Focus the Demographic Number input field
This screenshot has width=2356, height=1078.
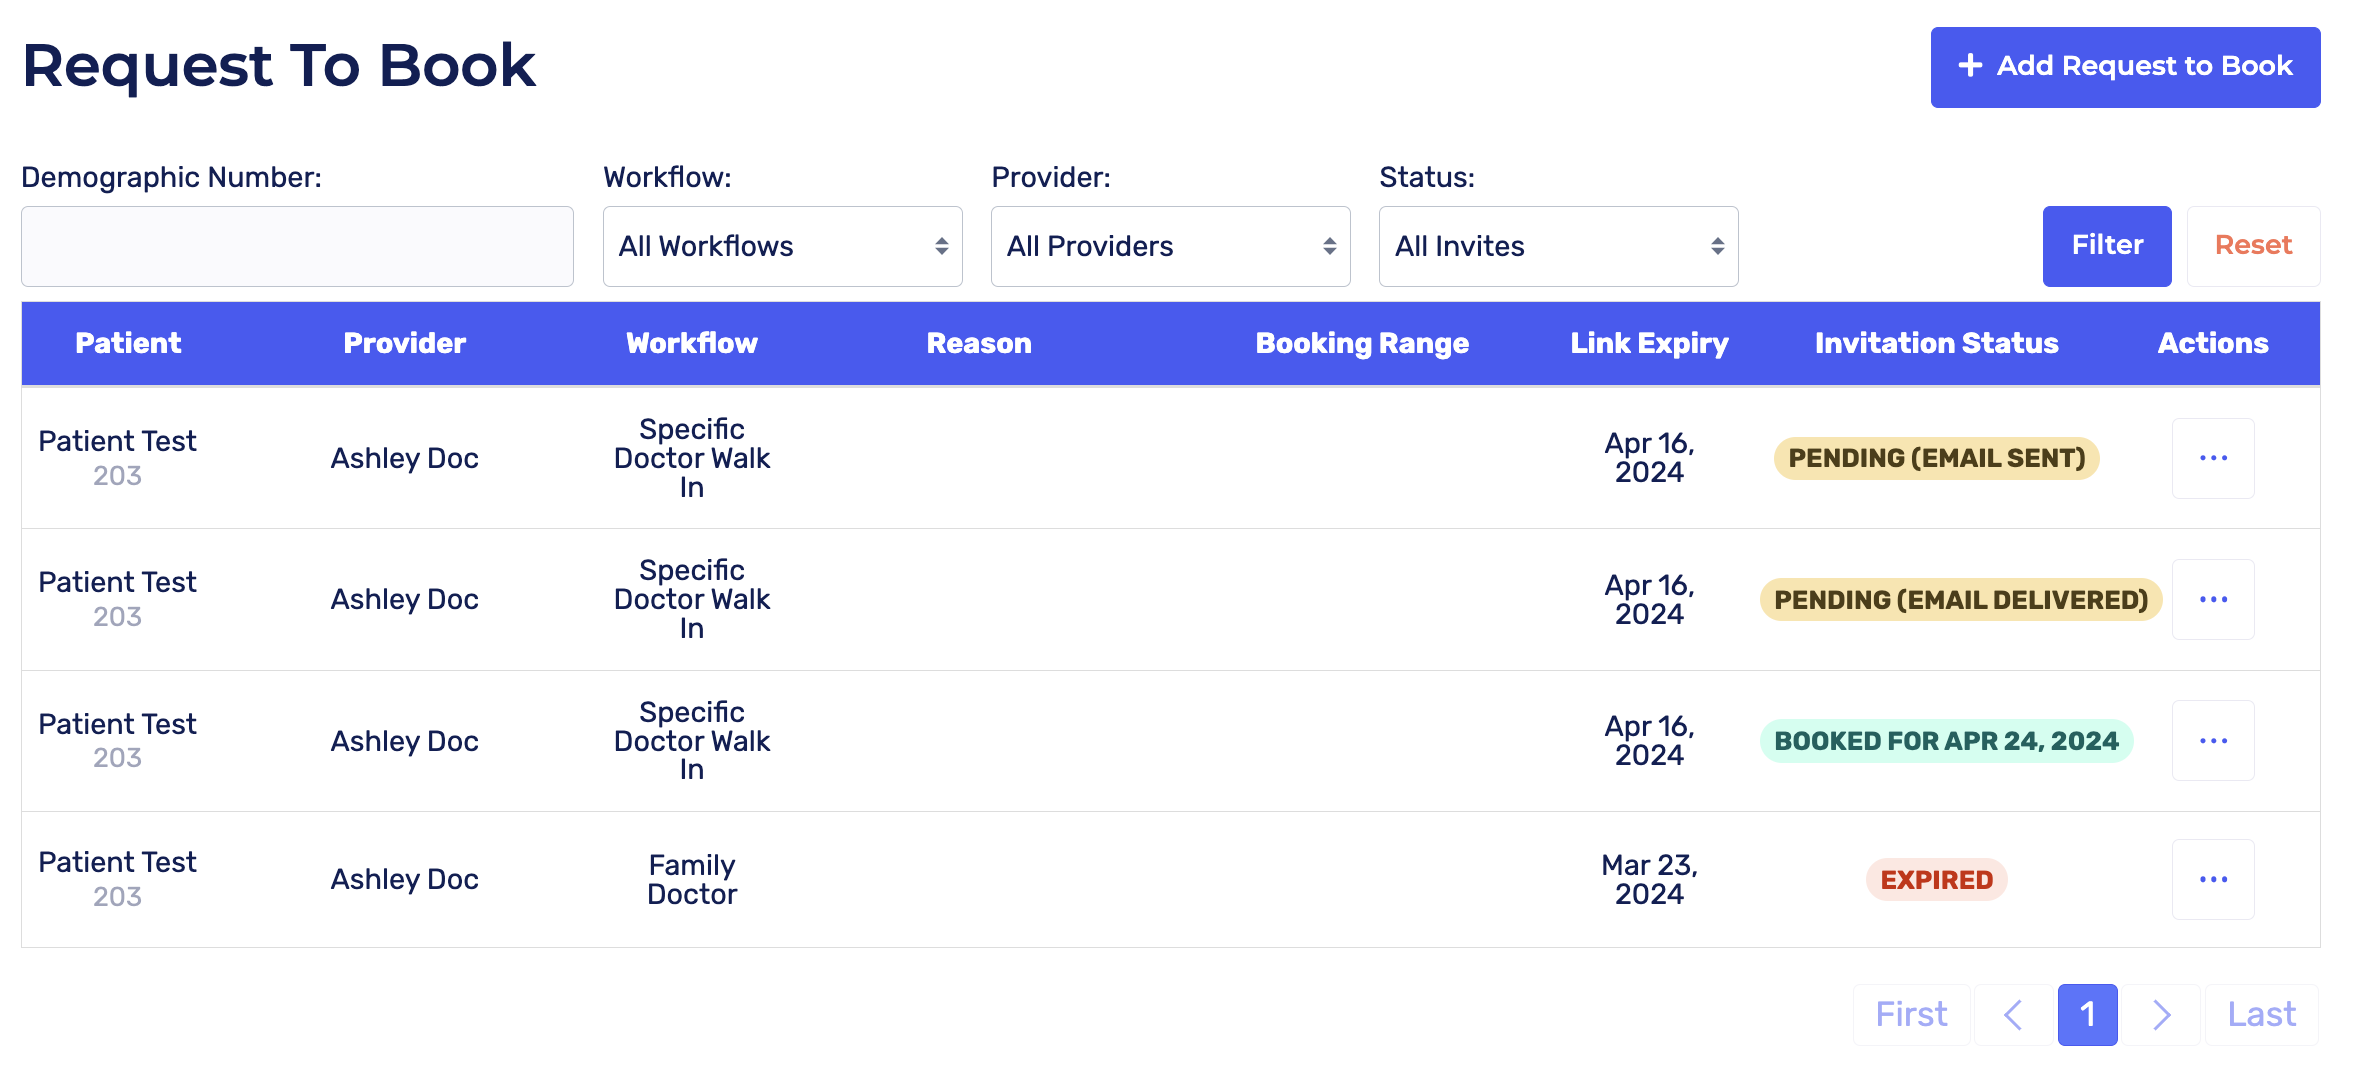297,246
